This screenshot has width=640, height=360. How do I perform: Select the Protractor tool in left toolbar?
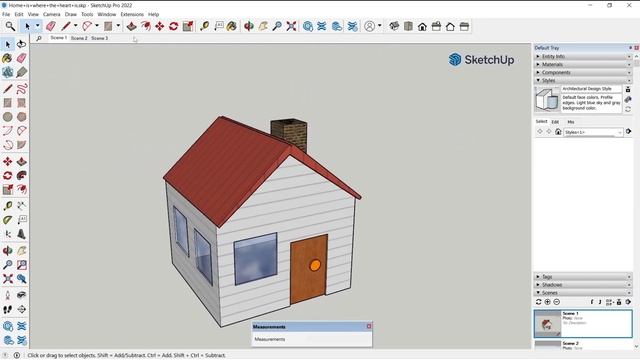pos(7,220)
